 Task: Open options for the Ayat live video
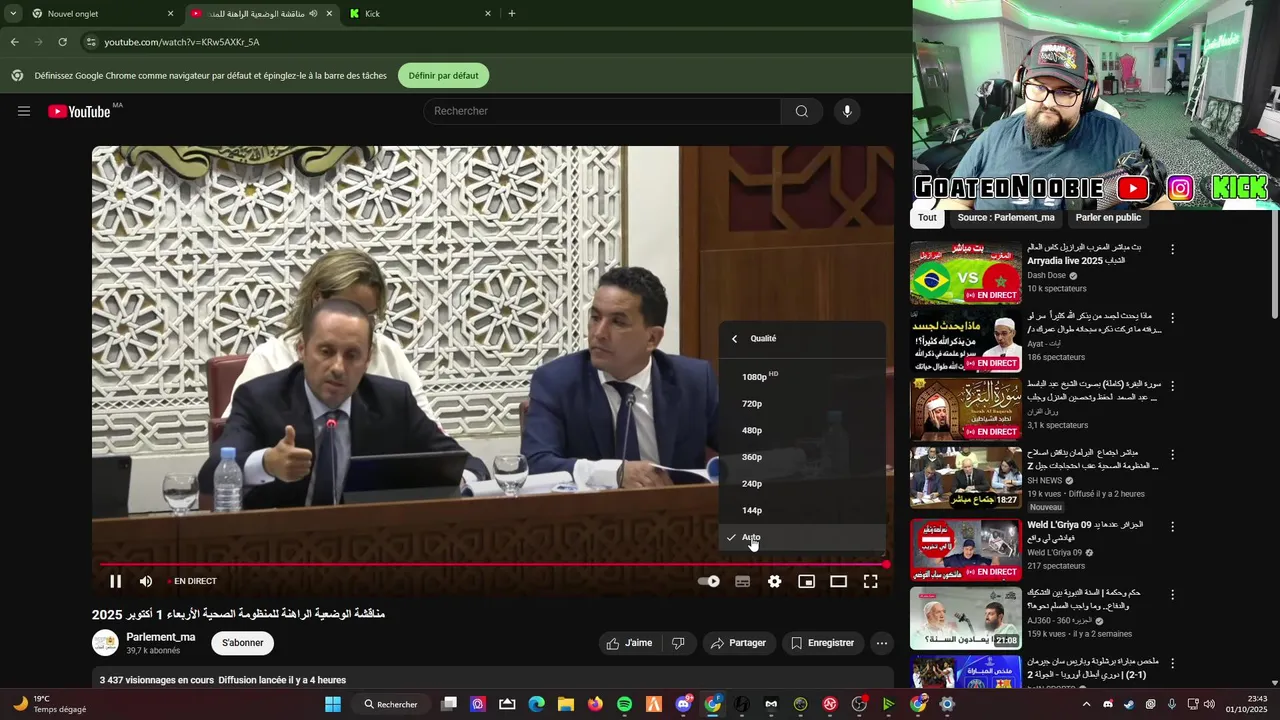1172,318
